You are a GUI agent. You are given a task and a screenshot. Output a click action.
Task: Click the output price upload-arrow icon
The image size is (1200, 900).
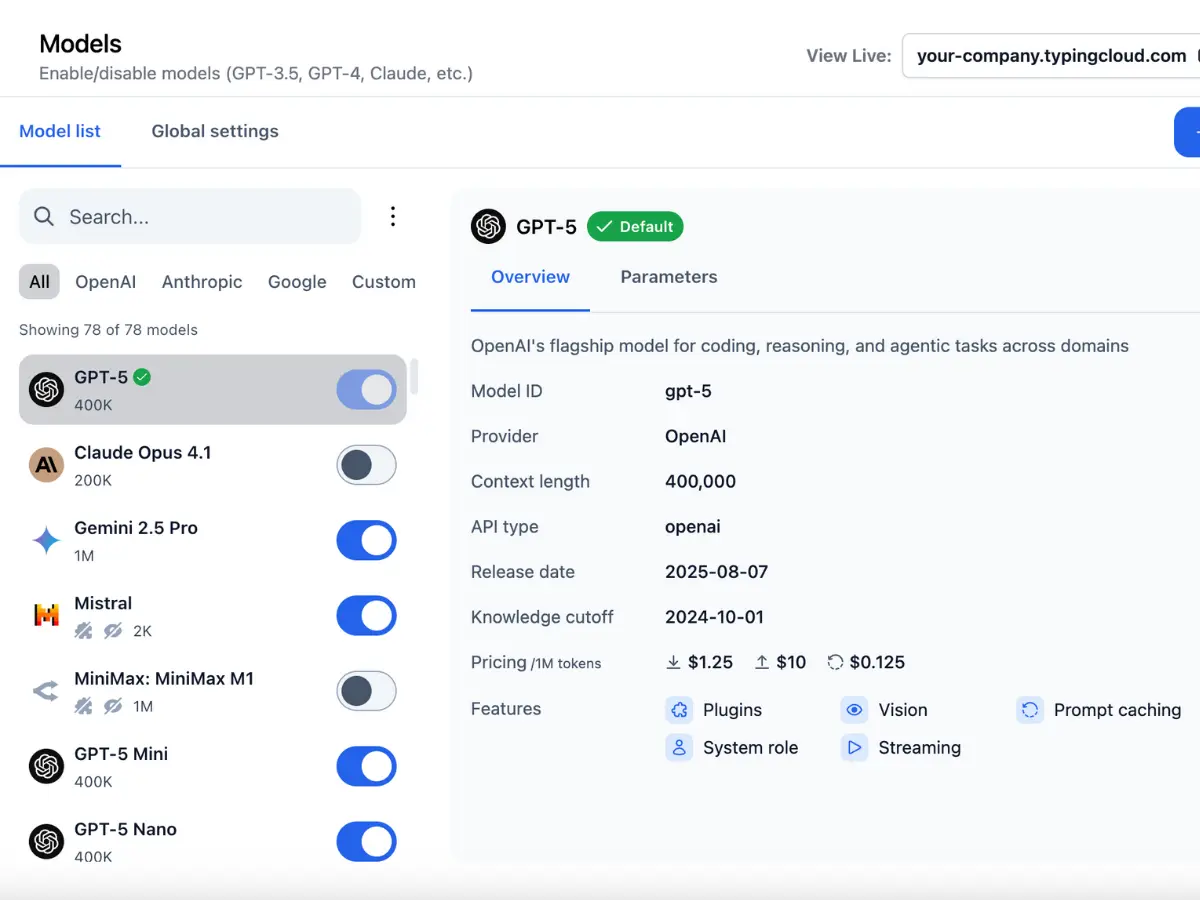(762, 662)
